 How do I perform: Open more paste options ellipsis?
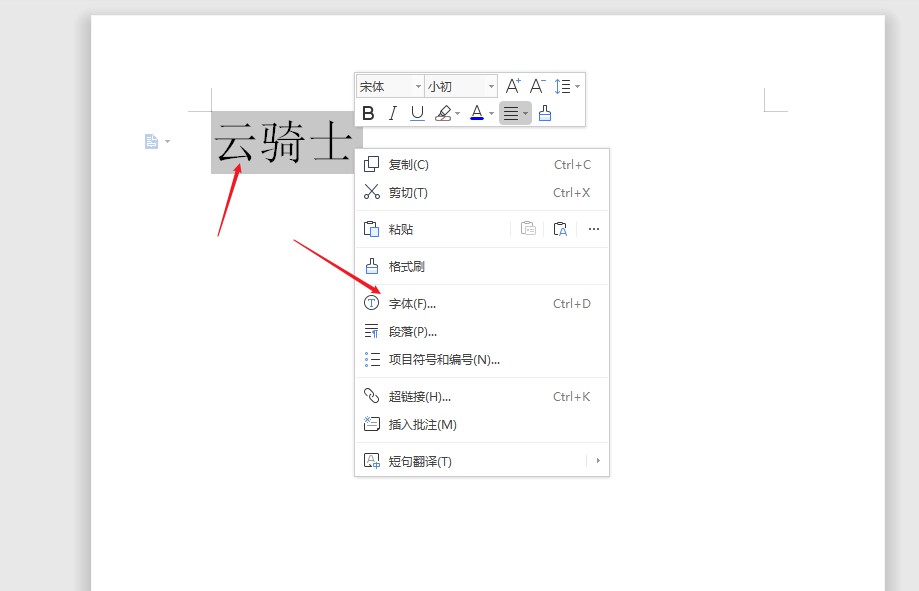coord(594,229)
